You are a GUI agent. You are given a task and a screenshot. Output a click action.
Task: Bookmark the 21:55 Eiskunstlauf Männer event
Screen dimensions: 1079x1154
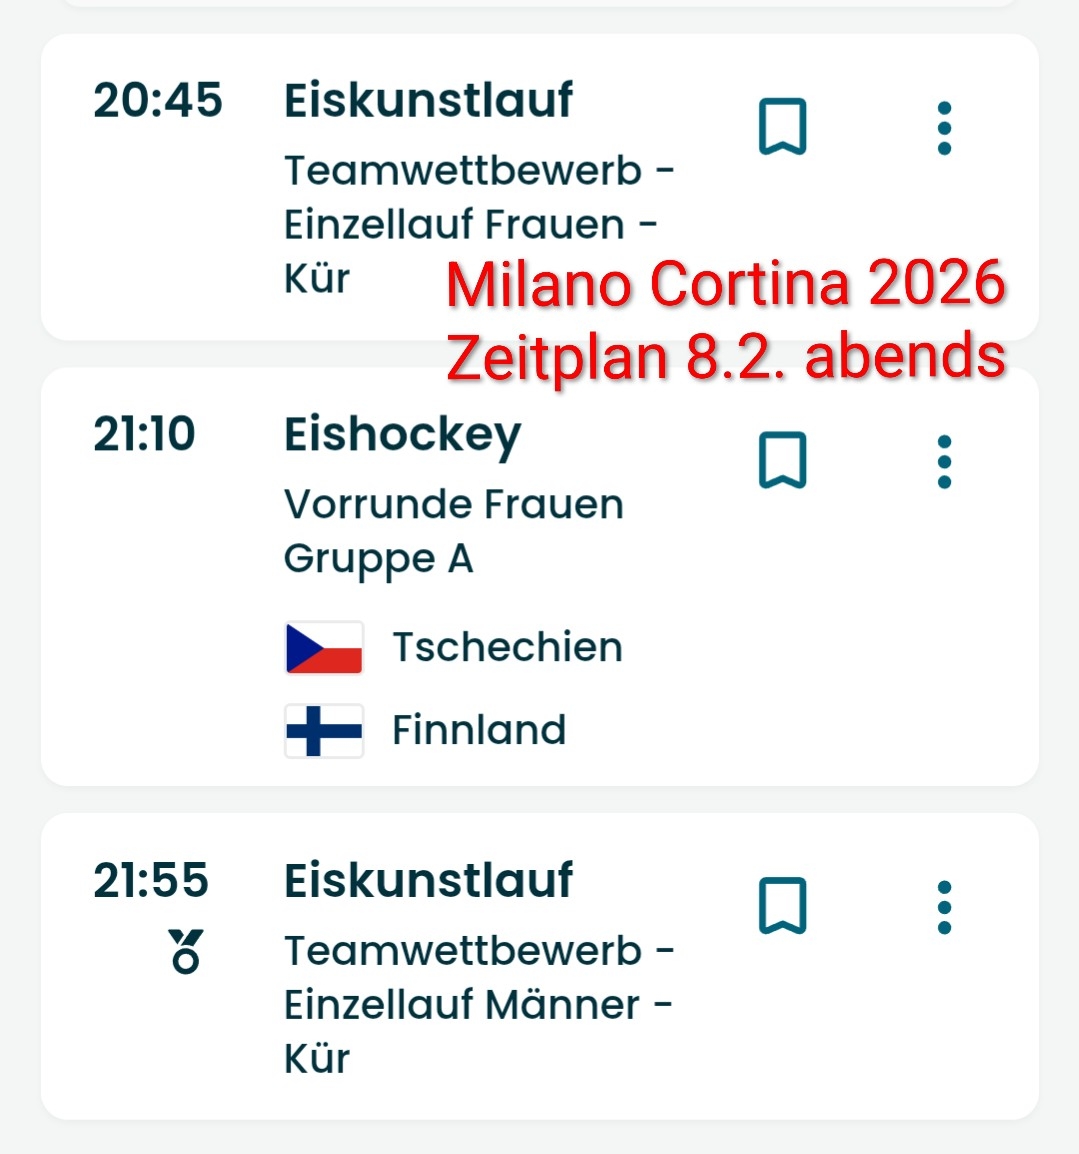pos(782,906)
